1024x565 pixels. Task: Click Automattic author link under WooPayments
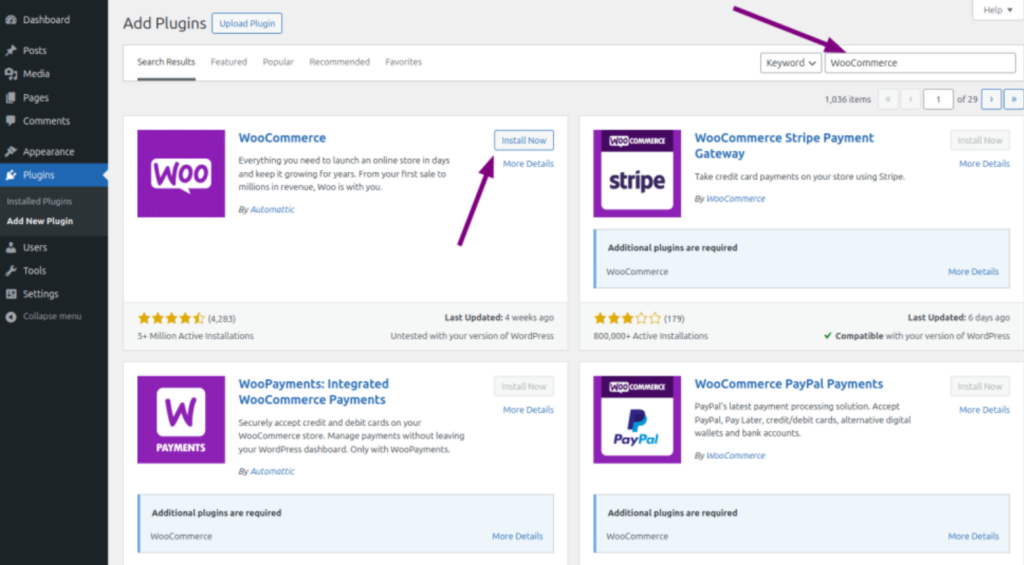272,471
